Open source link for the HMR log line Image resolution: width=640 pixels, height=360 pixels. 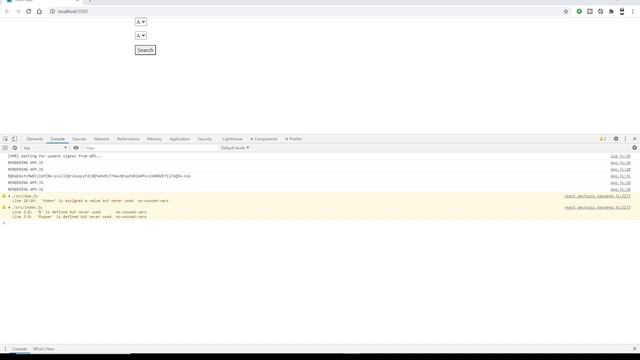620,156
